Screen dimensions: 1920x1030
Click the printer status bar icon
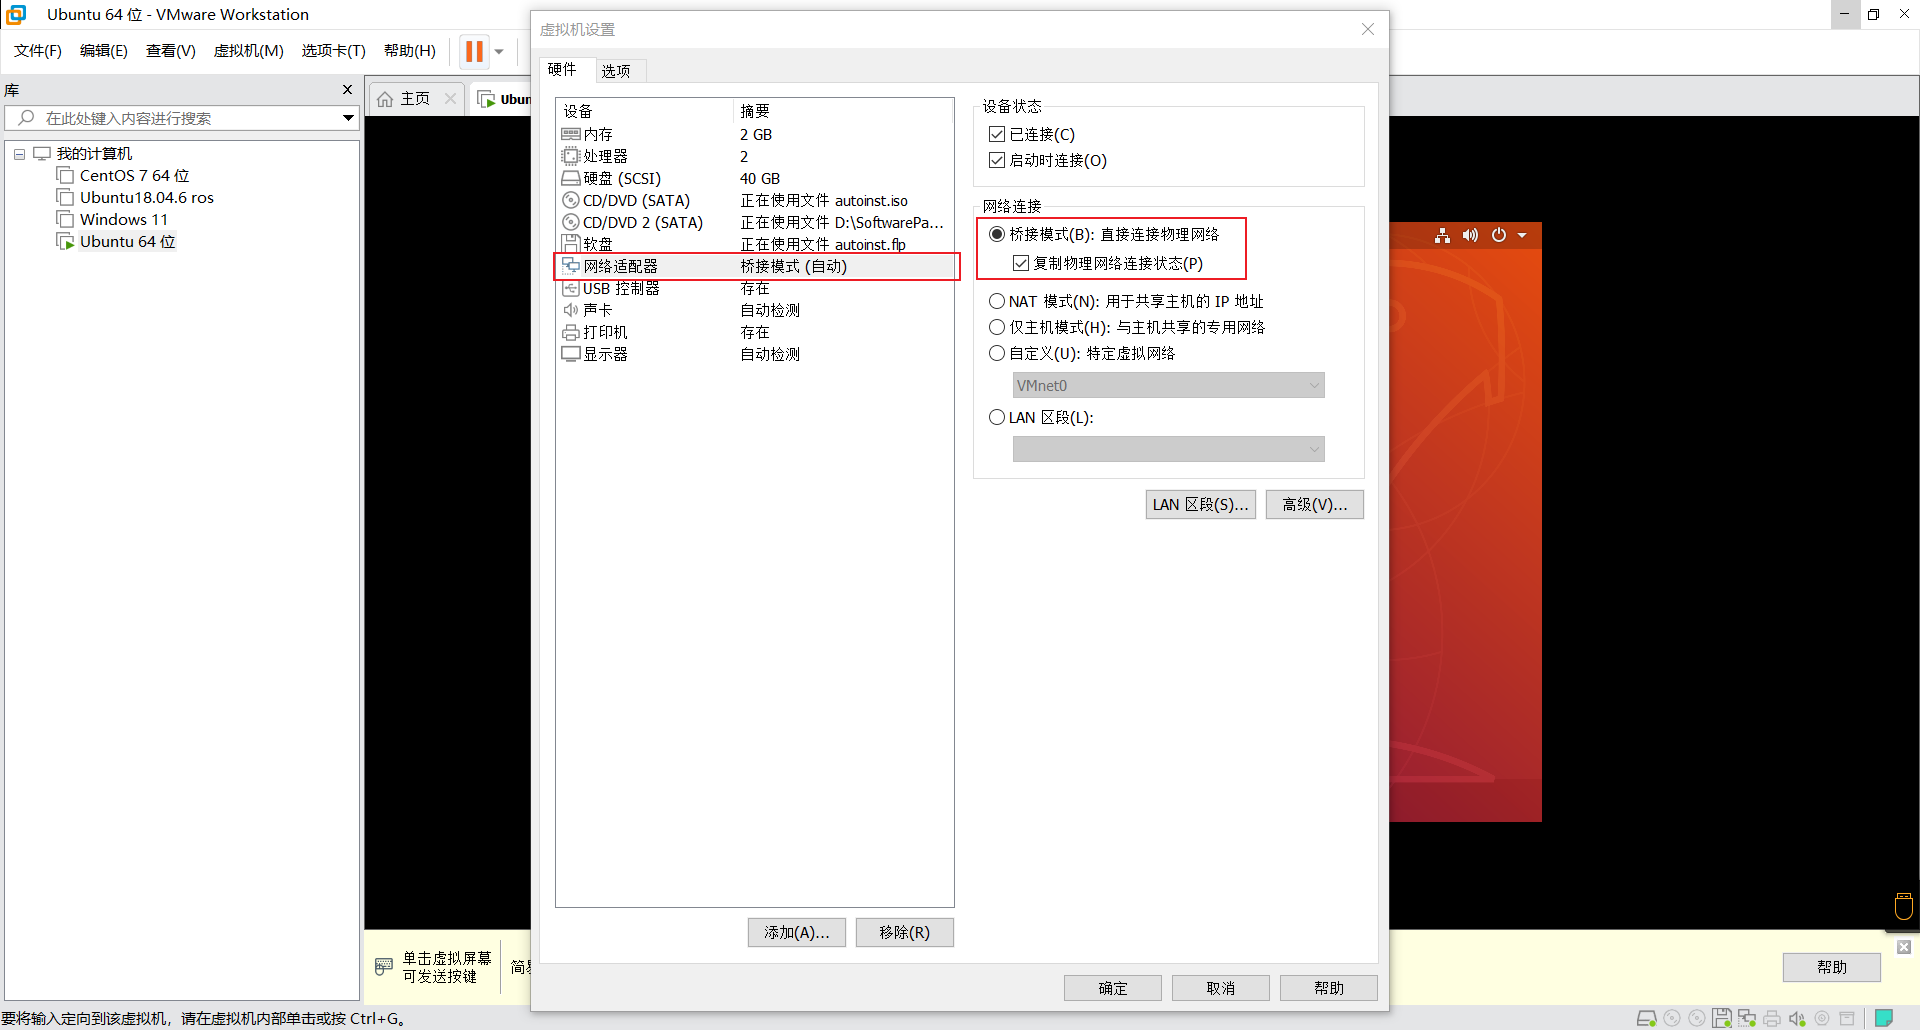[x=1772, y=1018]
